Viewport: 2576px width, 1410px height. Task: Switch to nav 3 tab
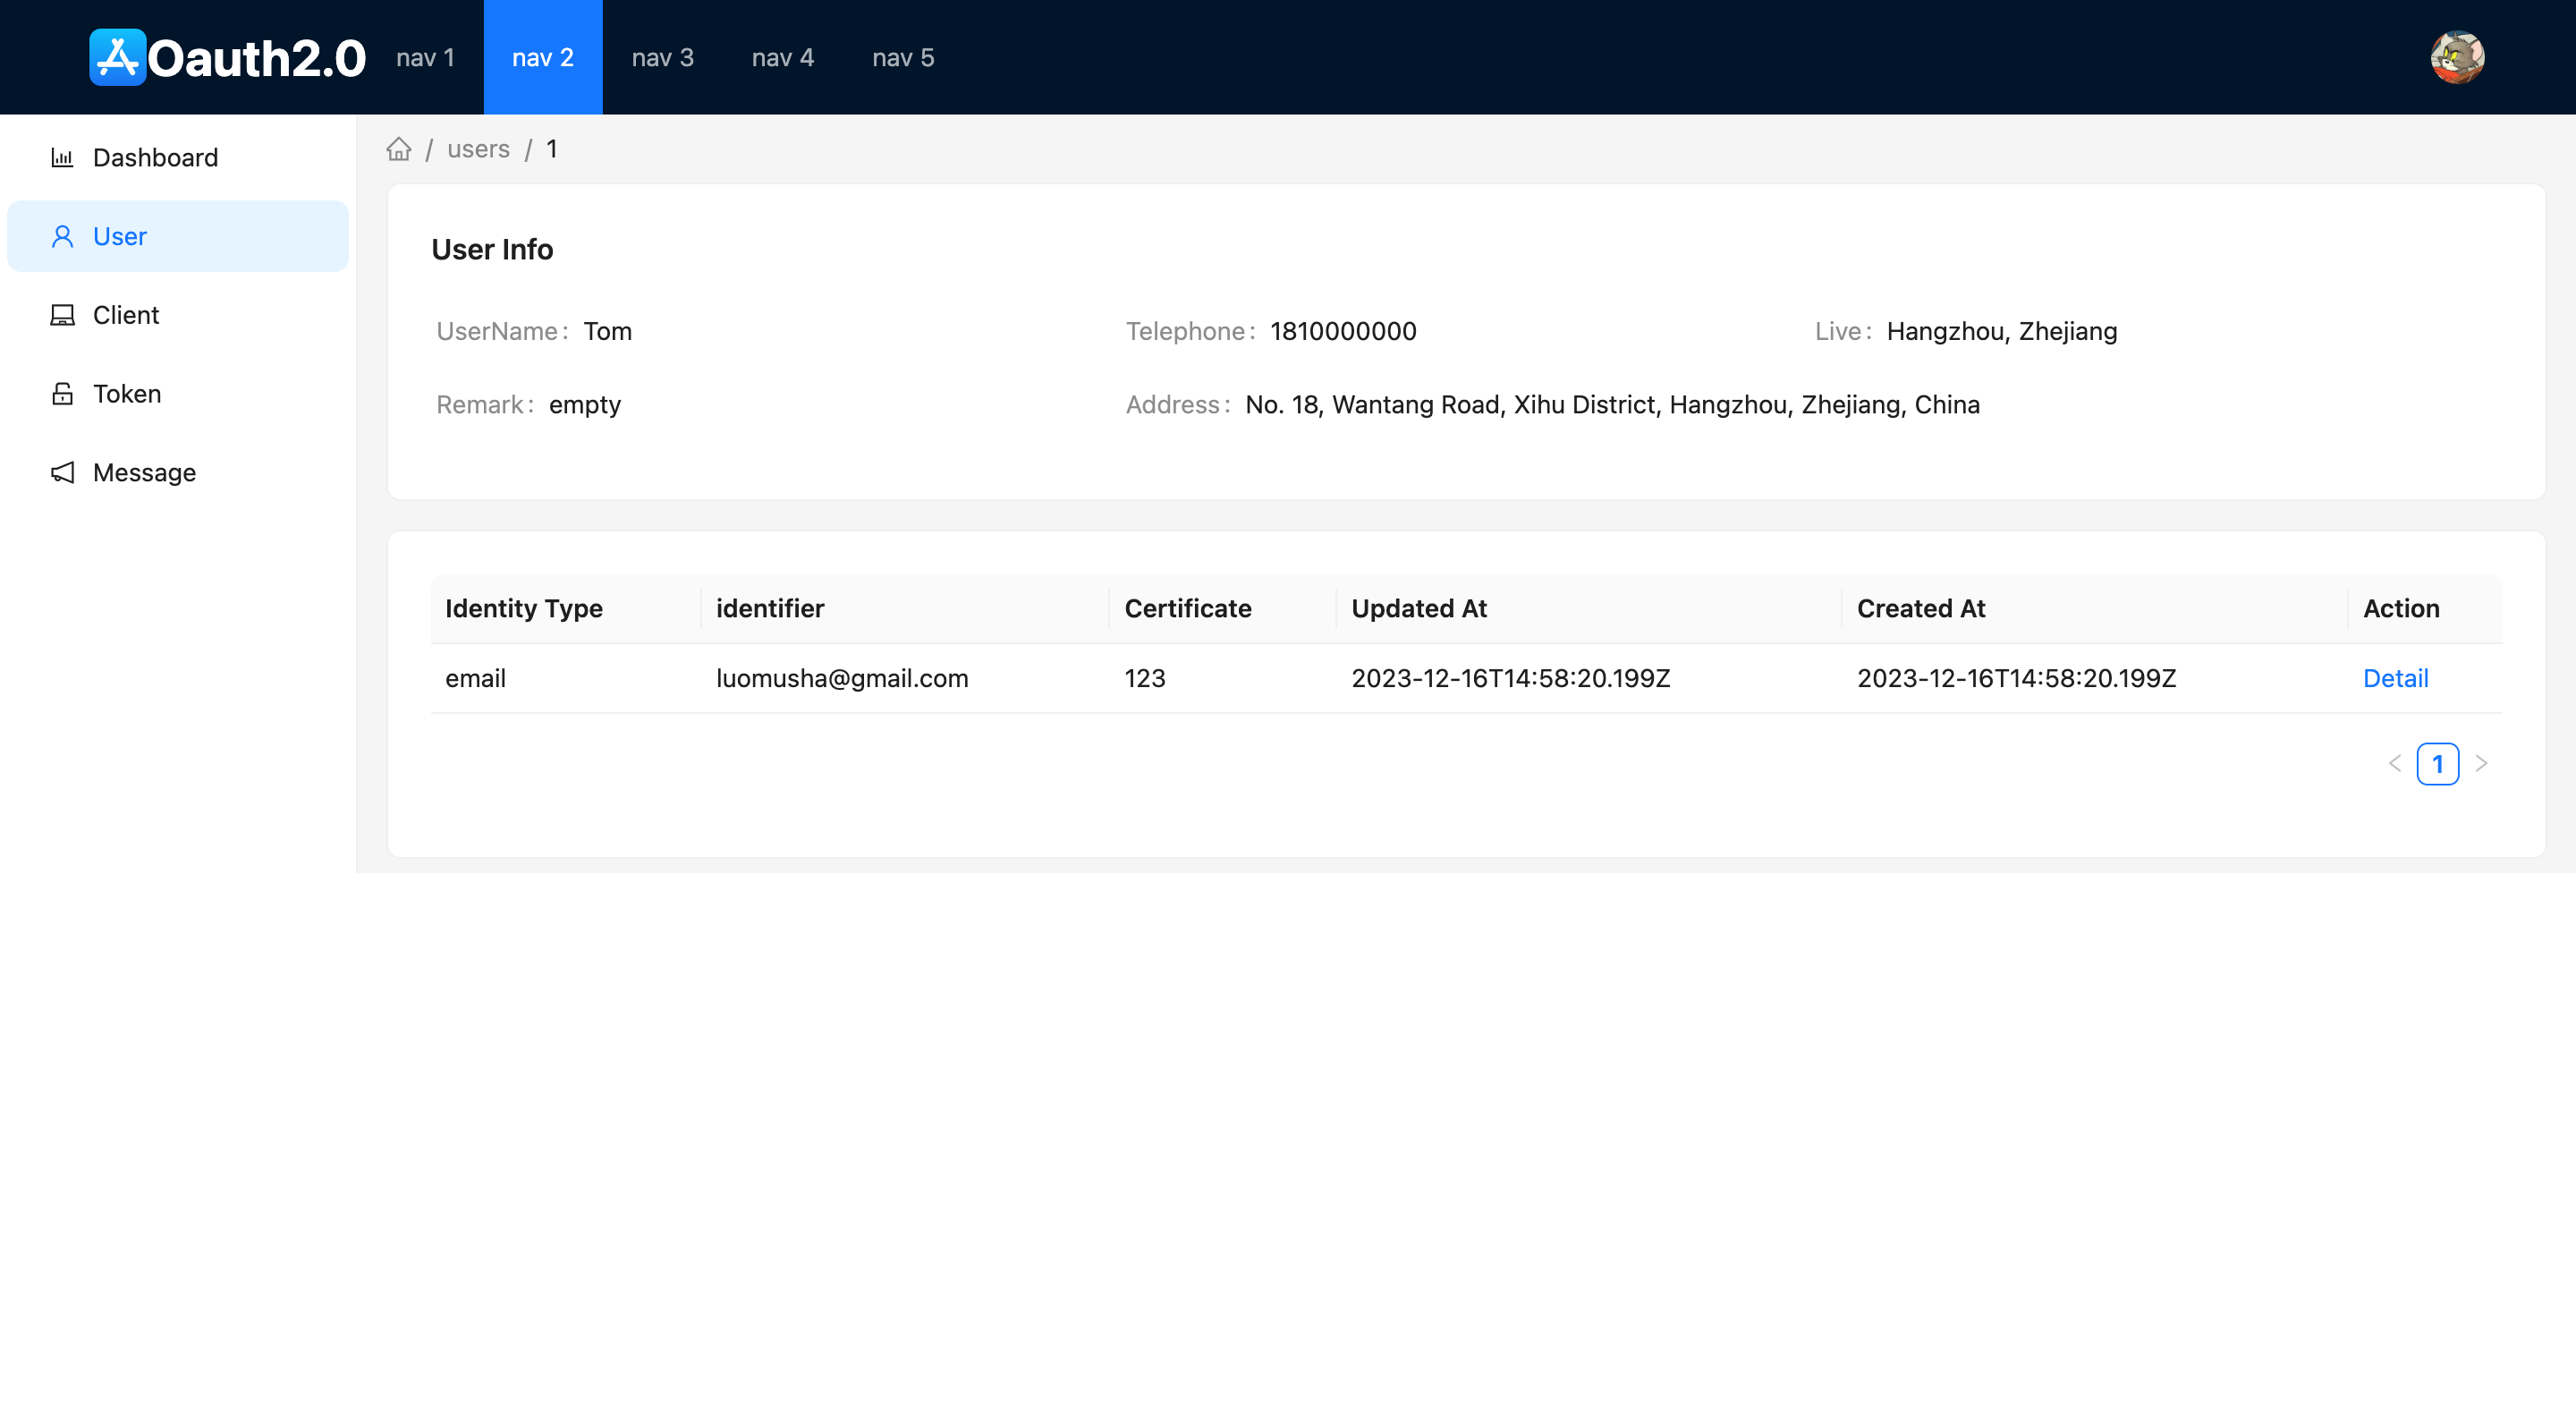662,58
